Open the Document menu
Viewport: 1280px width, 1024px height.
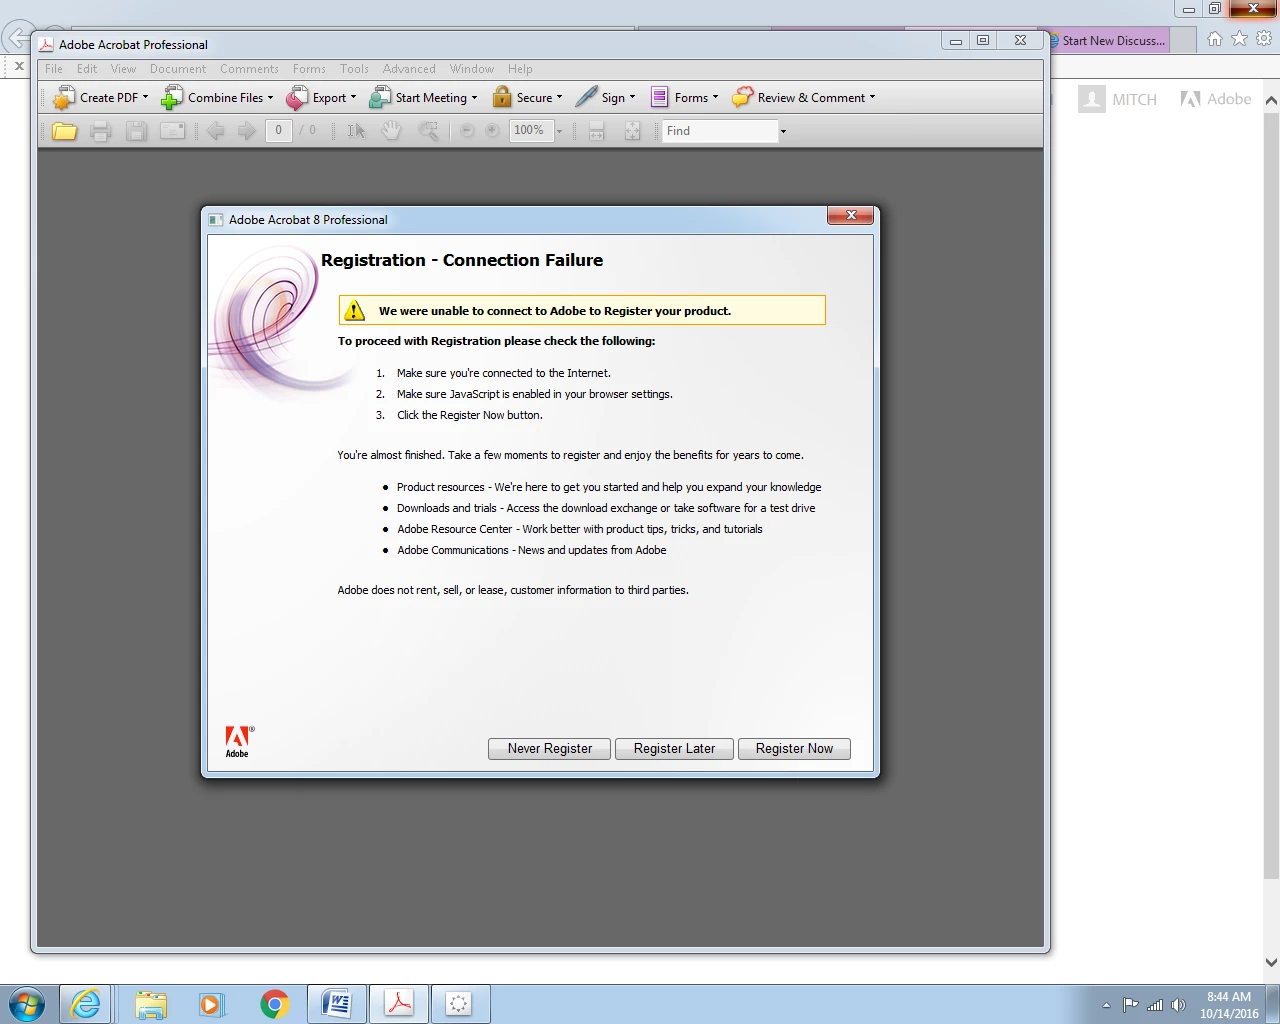point(178,69)
